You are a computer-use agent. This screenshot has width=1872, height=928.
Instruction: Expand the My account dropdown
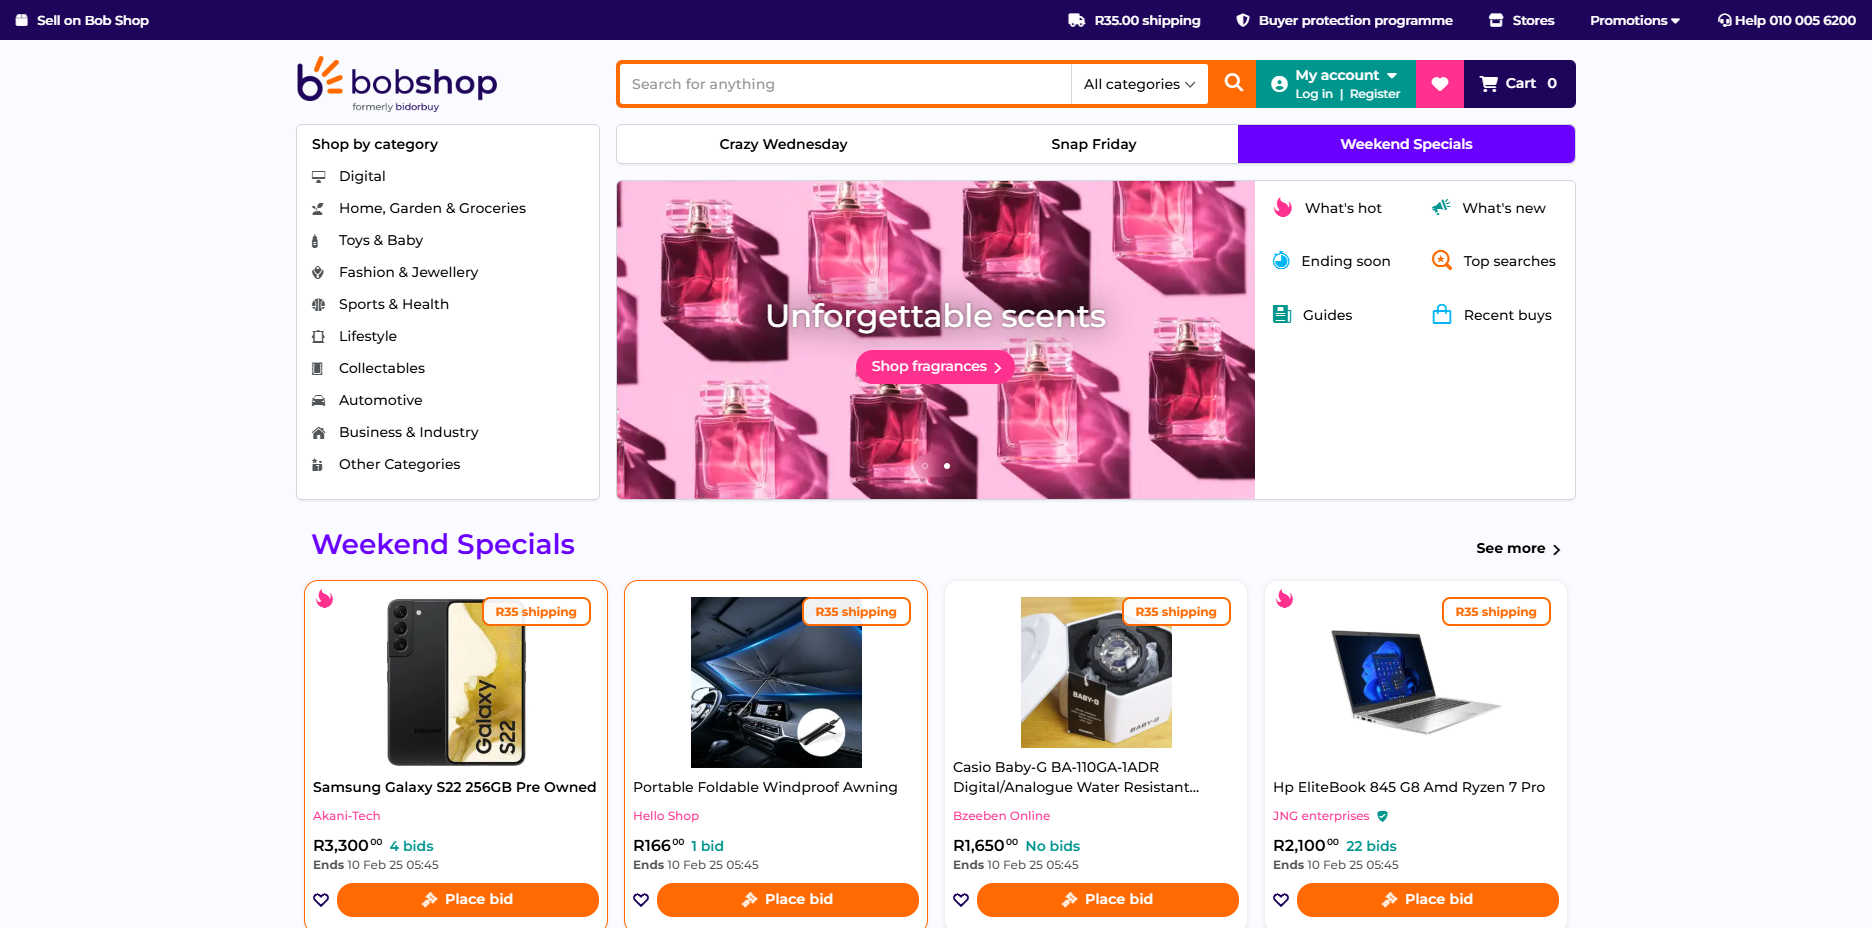tap(1336, 84)
